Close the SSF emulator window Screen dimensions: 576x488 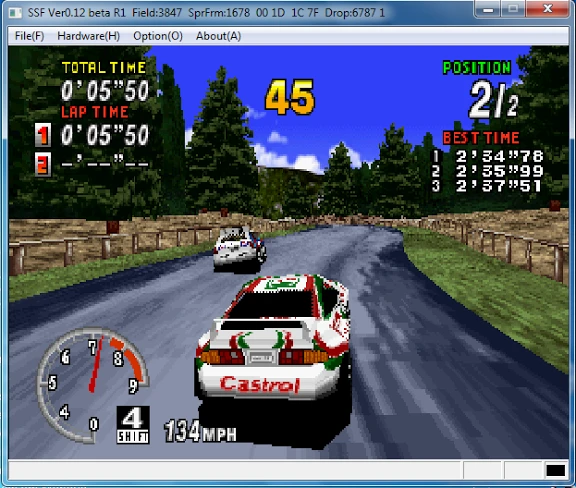[x=548, y=9]
